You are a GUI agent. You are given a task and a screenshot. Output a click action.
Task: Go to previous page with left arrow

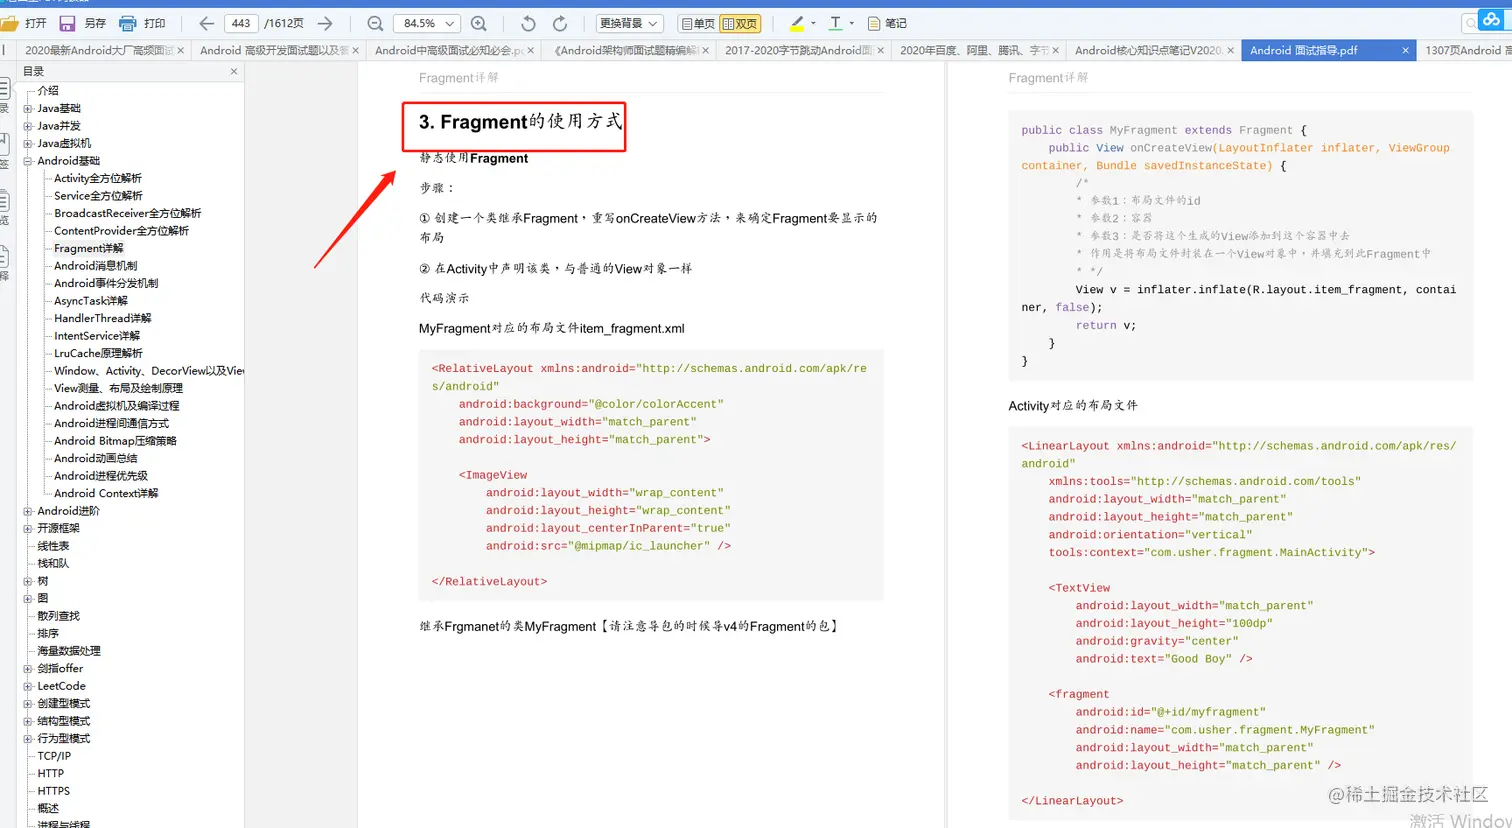(206, 23)
